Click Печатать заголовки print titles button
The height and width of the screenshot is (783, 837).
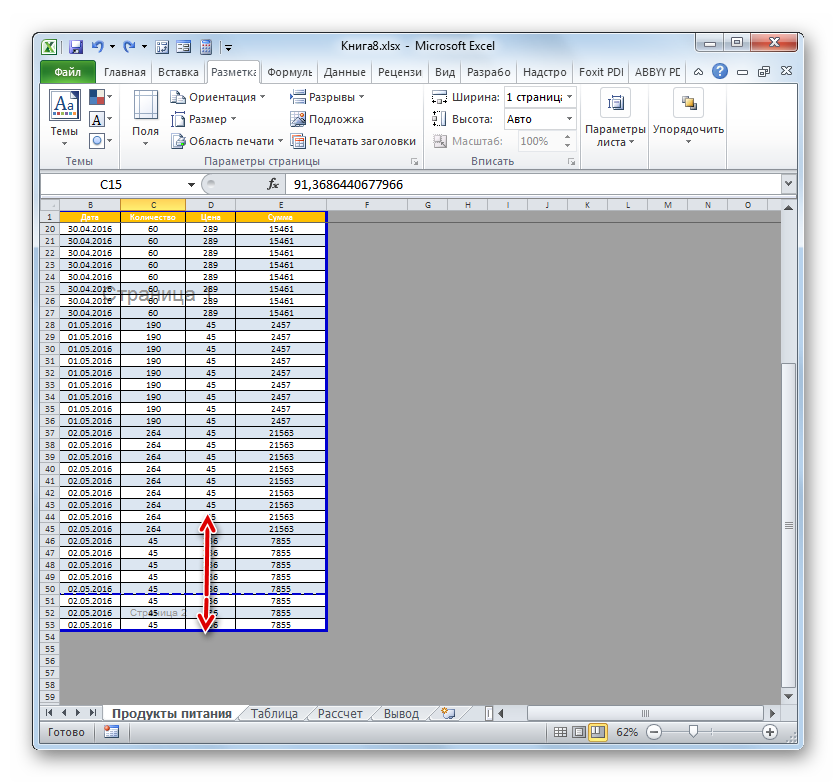click(353, 141)
